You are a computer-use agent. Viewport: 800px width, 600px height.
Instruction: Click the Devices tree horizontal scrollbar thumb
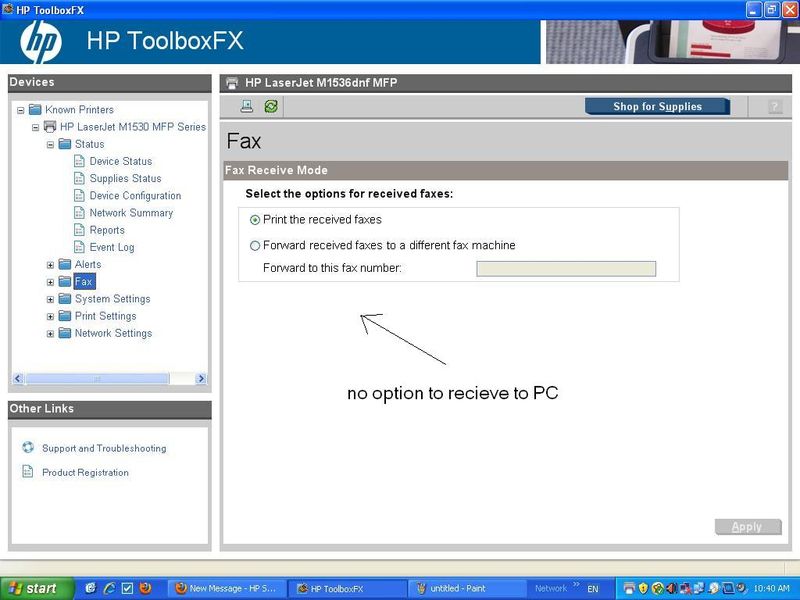coord(97,379)
